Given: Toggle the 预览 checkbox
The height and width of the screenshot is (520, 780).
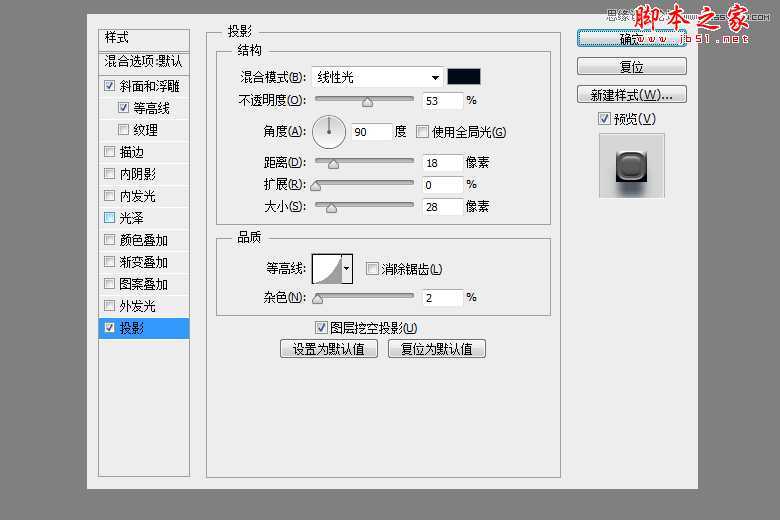Looking at the screenshot, I should [604, 119].
